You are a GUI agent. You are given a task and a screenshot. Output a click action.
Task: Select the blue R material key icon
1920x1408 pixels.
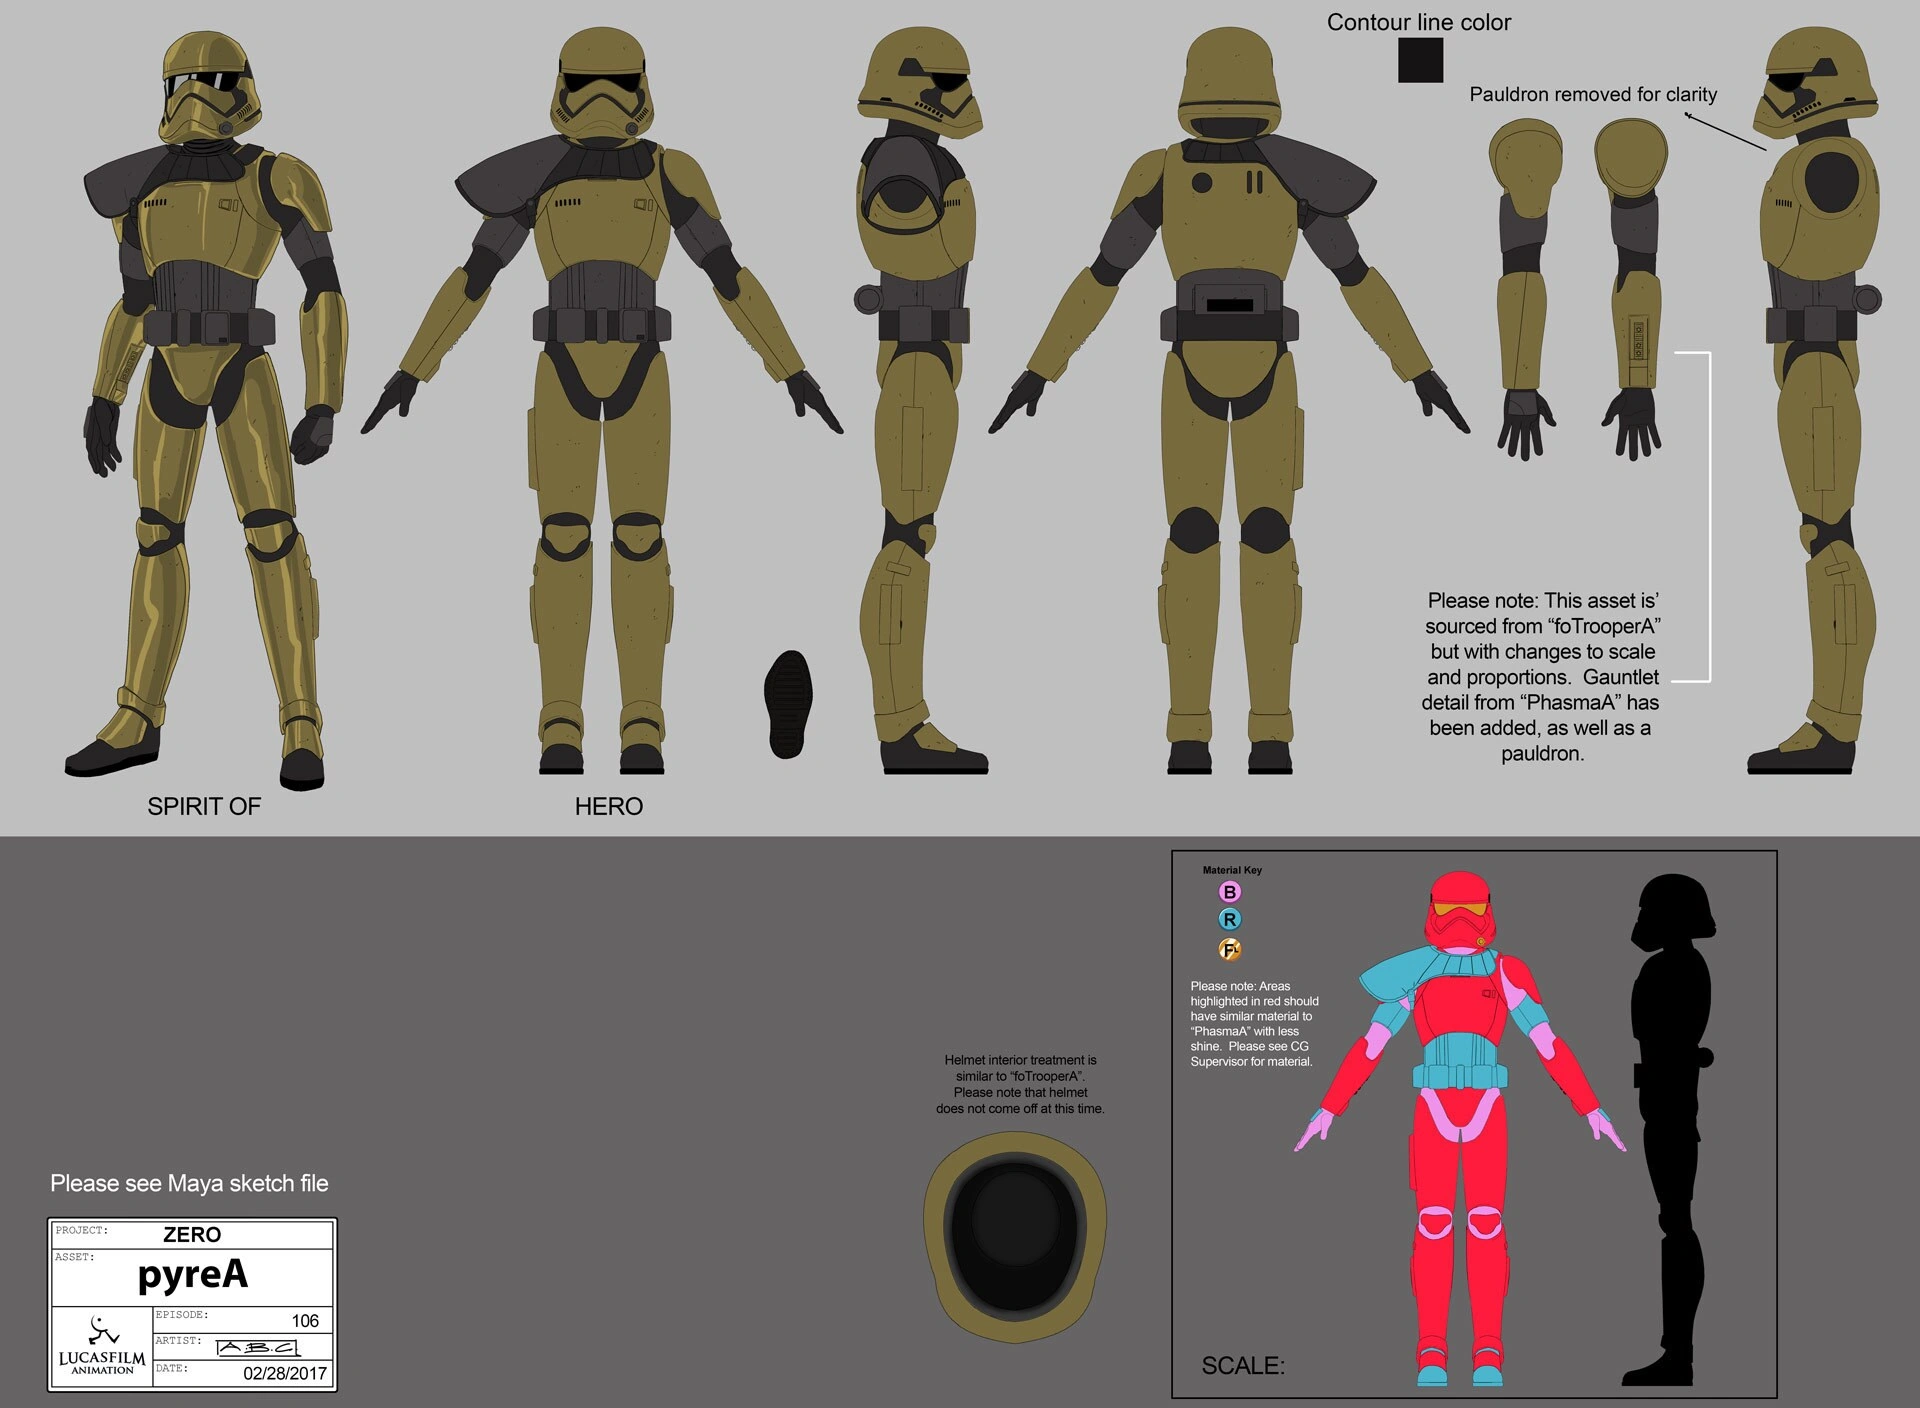(1230, 920)
